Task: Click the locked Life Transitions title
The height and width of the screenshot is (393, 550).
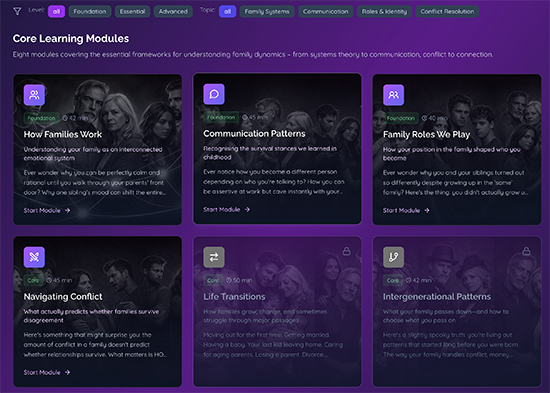Action: [x=234, y=297]
